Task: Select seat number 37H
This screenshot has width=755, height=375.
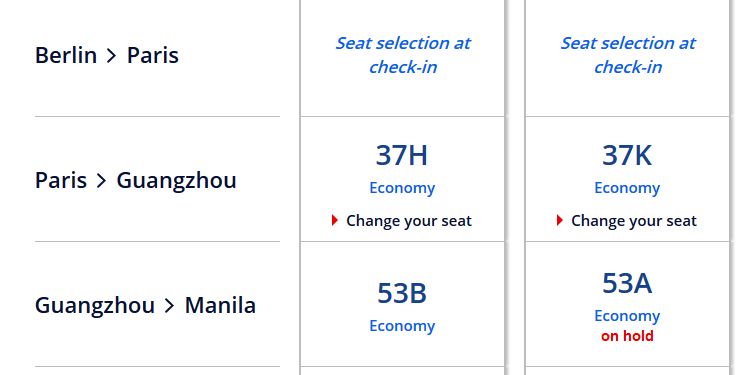Action: pos(402,155)
